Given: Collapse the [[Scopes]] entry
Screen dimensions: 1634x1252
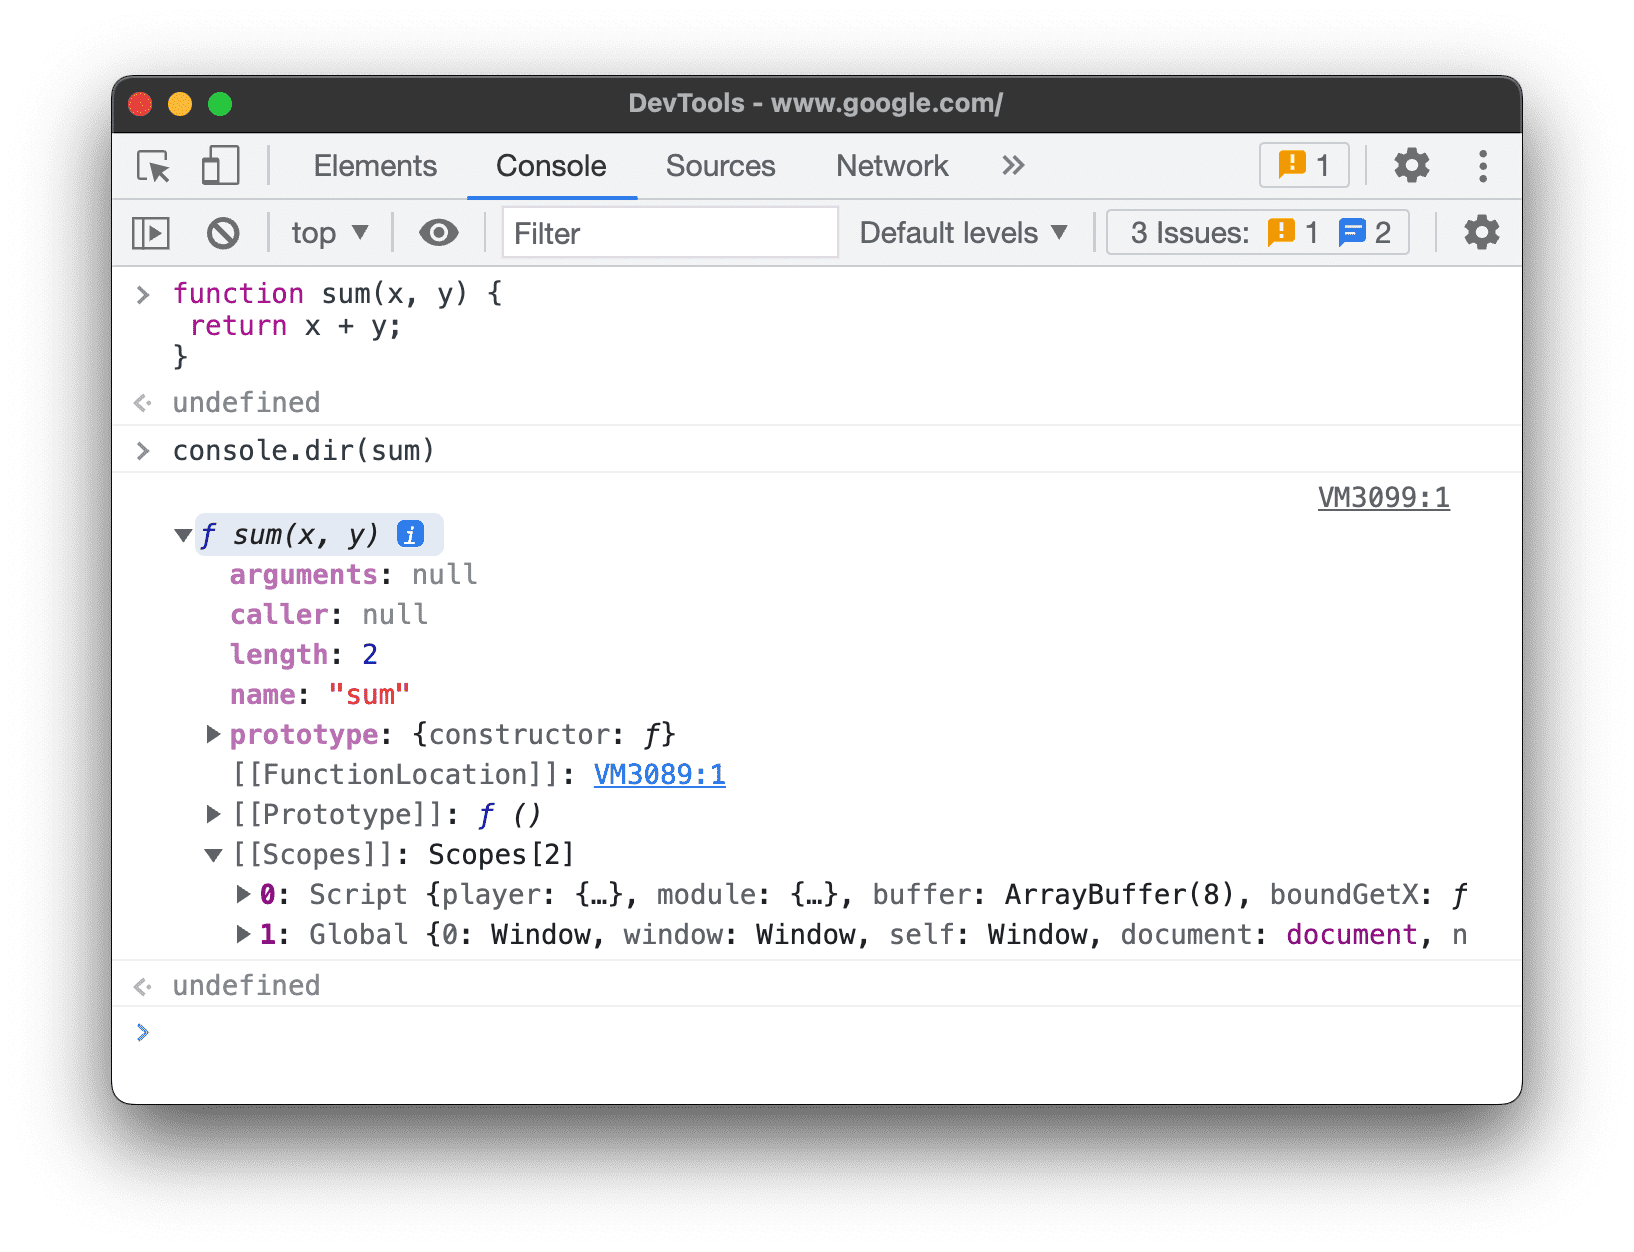Looking at the screenshot, I should click(213, 855).
